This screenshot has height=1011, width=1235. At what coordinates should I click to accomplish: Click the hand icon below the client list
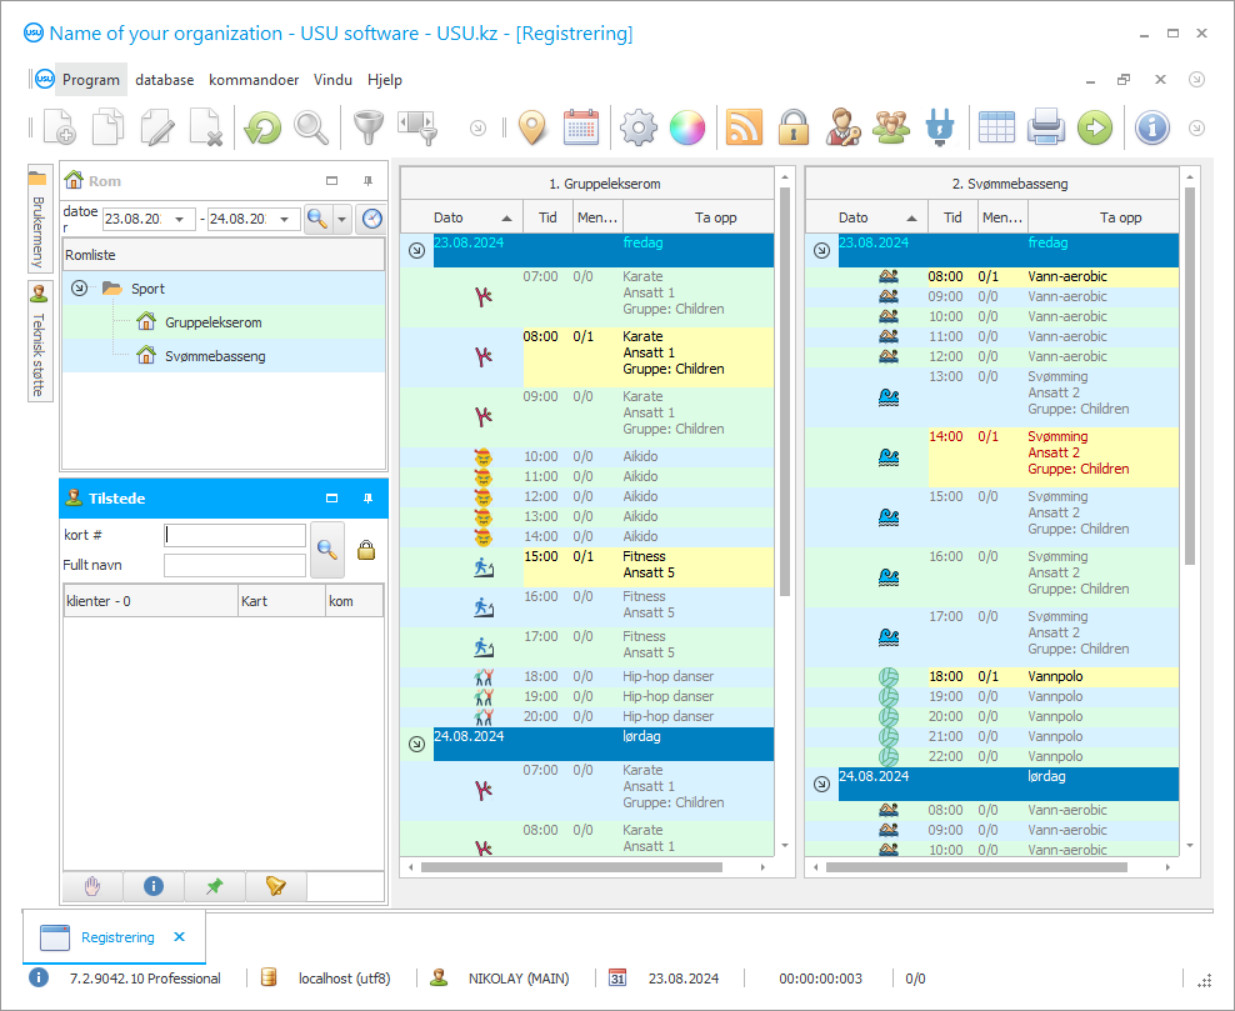click(93, 886)
